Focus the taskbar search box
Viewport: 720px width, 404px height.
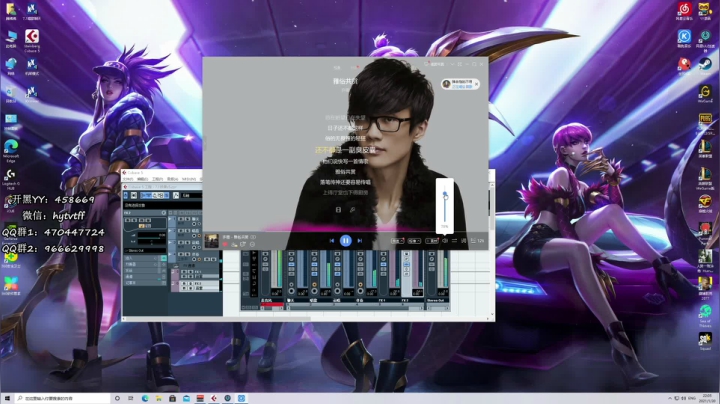pos(62,398)
